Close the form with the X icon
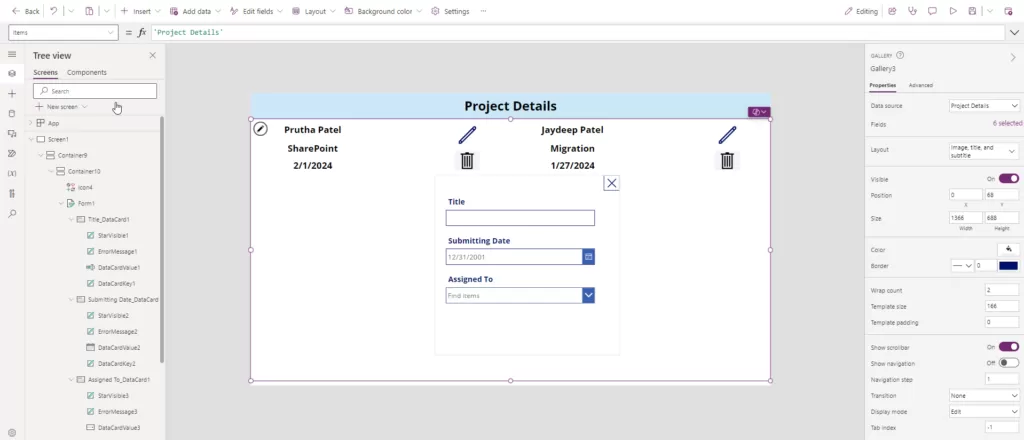This screenshot has width=1024, height=440. [x=612, y=183]
